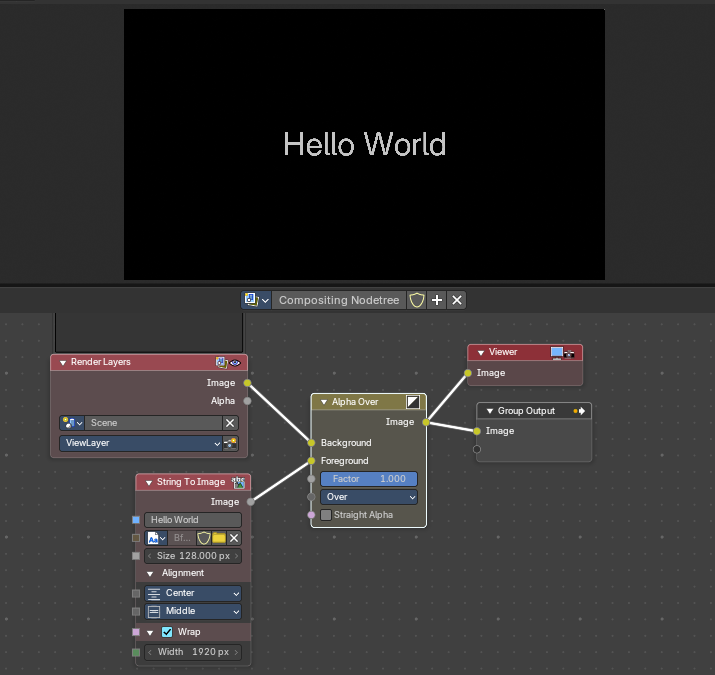Adjust the Factor 1.000 slider
This screenshot has width=715, height=675.
(369, 479)
